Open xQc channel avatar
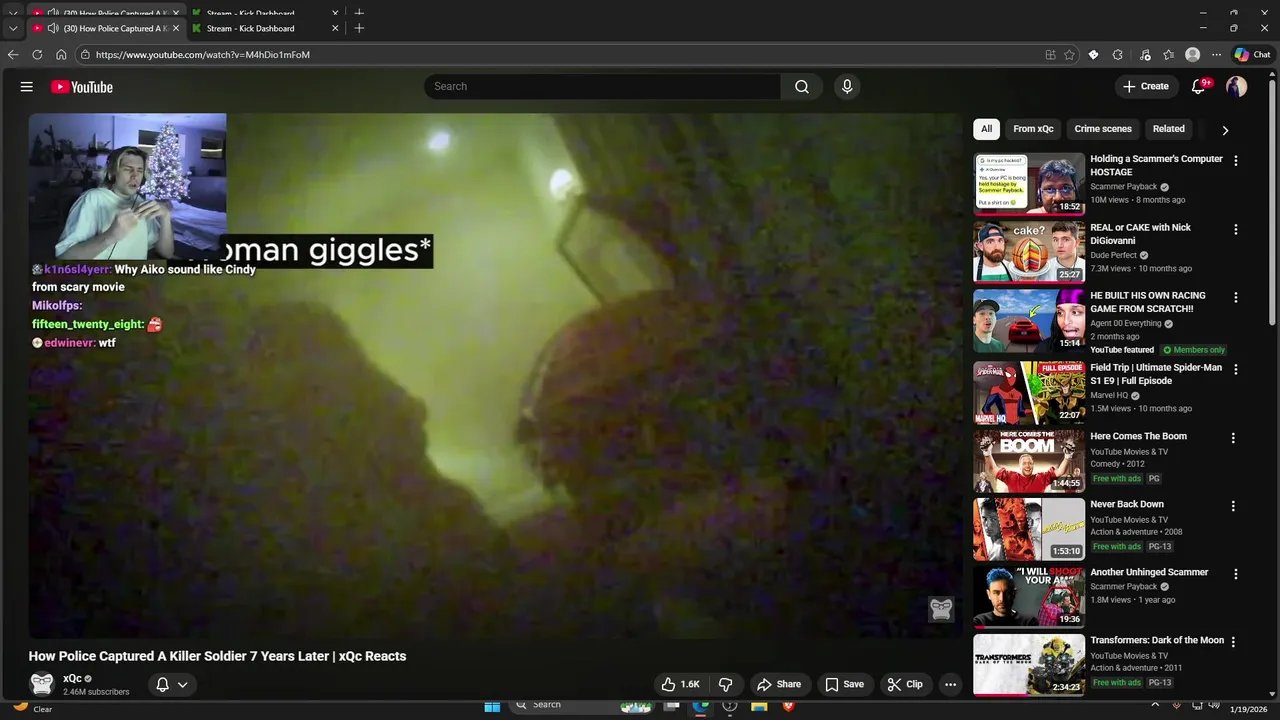The image size is (1280, 720). point(42,684)
